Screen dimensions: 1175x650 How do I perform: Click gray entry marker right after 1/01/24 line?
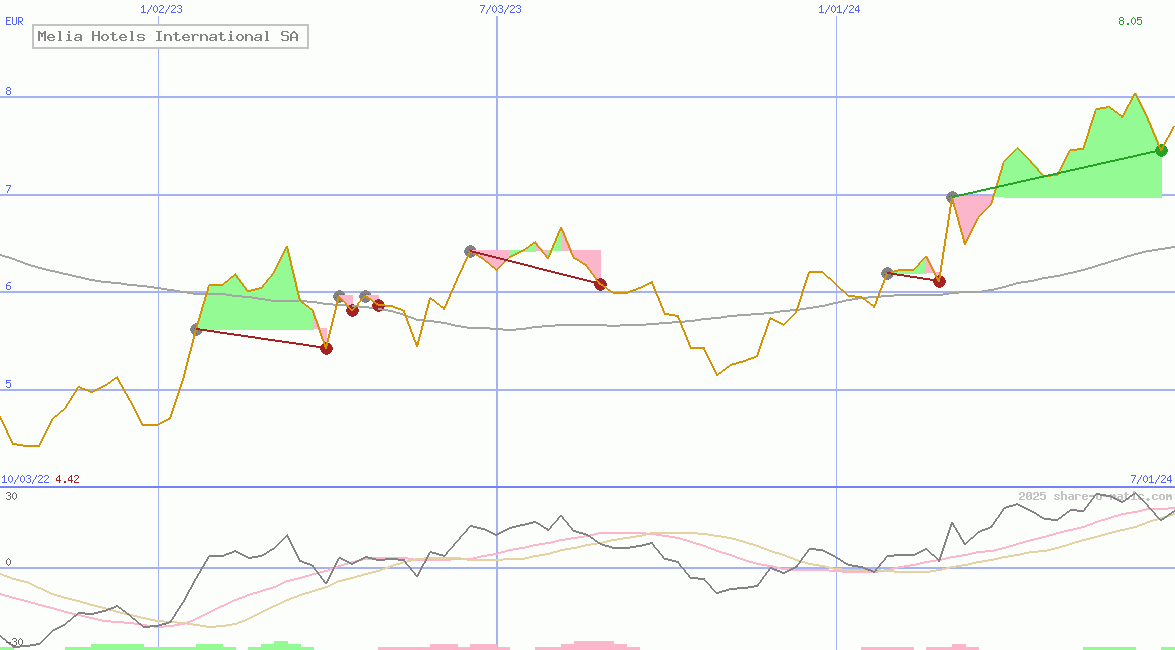pos(887,273)
